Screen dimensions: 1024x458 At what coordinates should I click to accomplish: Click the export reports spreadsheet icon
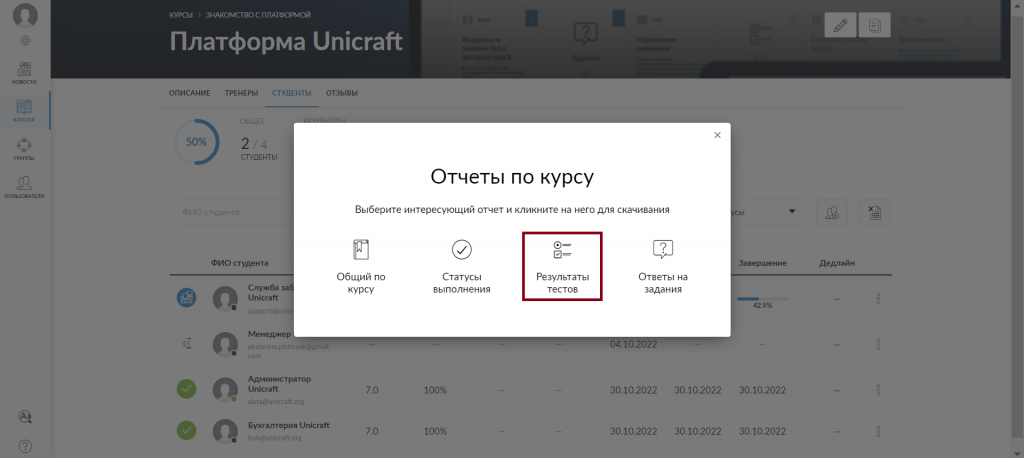pos(874,212)
